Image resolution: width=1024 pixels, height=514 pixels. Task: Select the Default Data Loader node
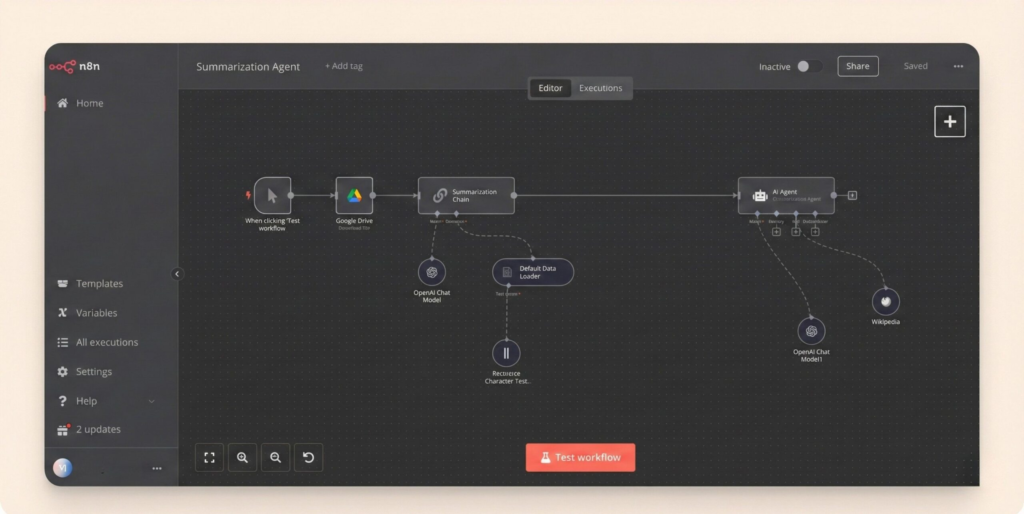(x=533, y=272)
